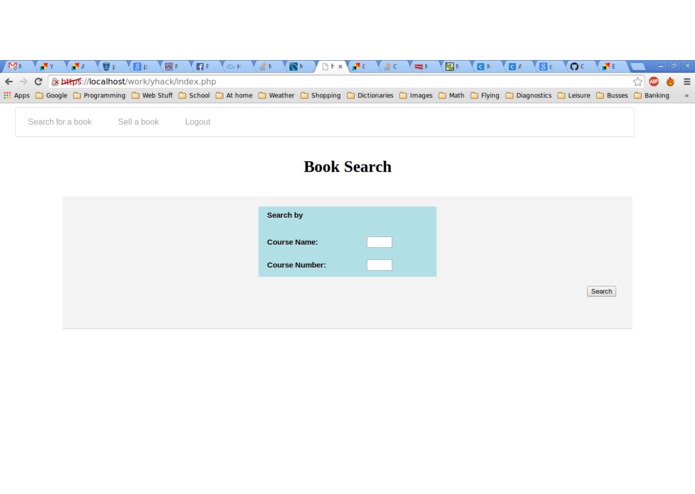Reload the current page
Viewport: 695px width, 494px height.
(x=39, y=82)
